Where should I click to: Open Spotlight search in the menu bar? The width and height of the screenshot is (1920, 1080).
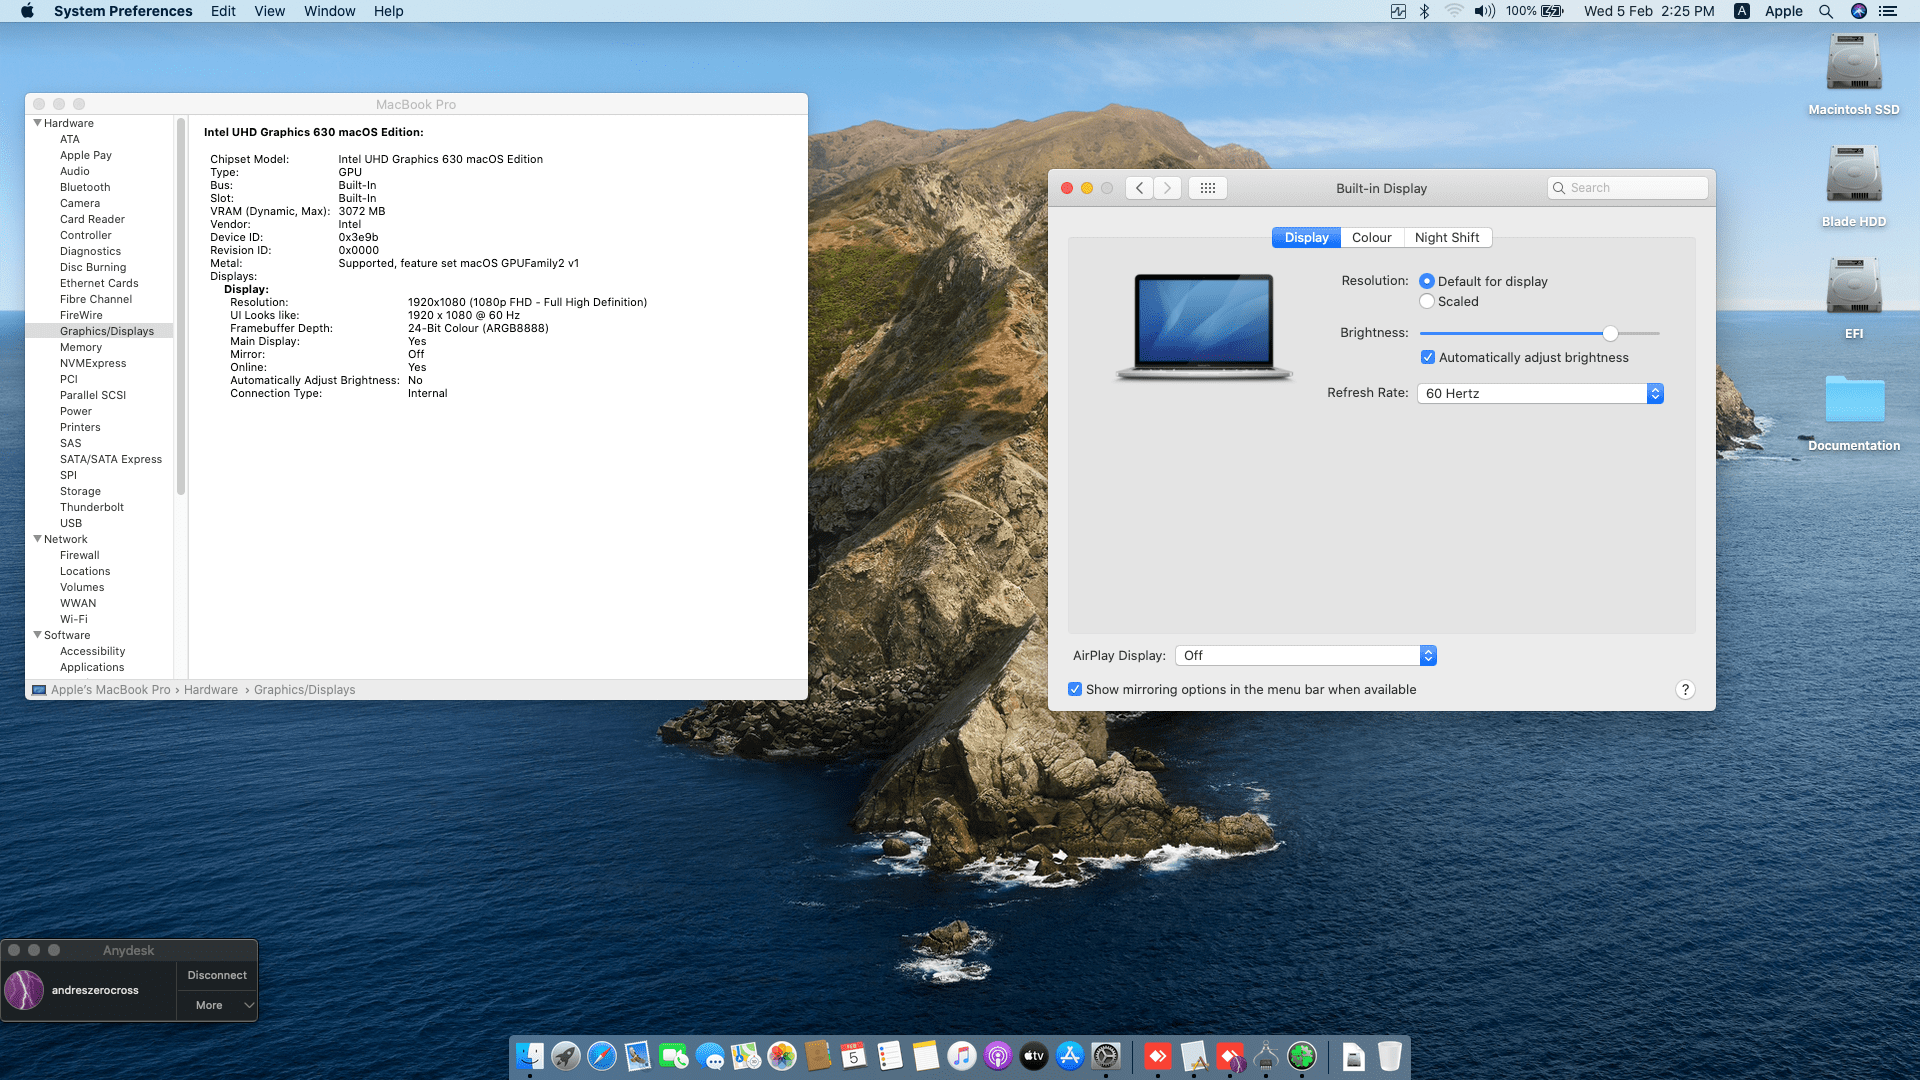pyautogui.click(x=1826, y=11)
